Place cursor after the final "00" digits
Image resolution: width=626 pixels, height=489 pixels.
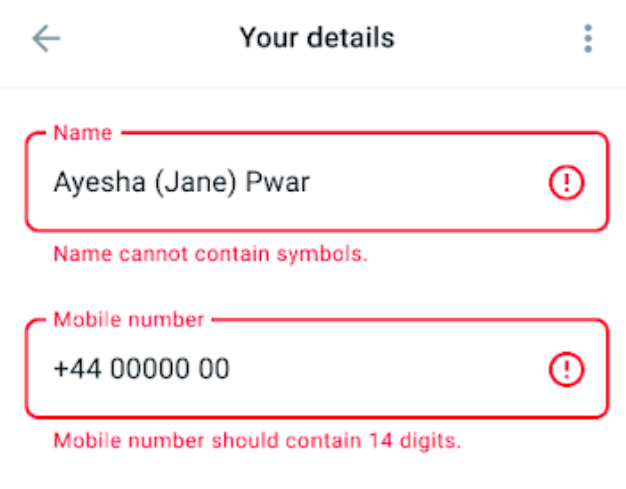[x=230, y=370]
